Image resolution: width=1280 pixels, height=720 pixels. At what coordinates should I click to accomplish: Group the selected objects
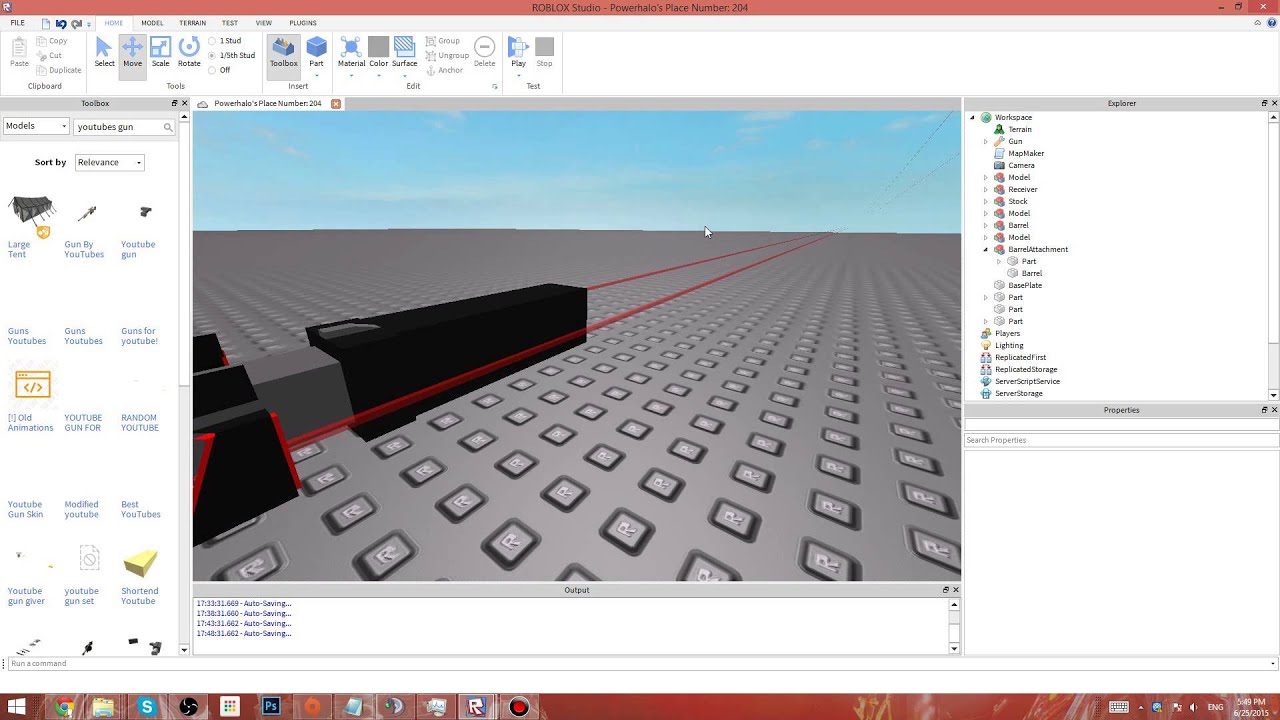[x=442, y=41]
